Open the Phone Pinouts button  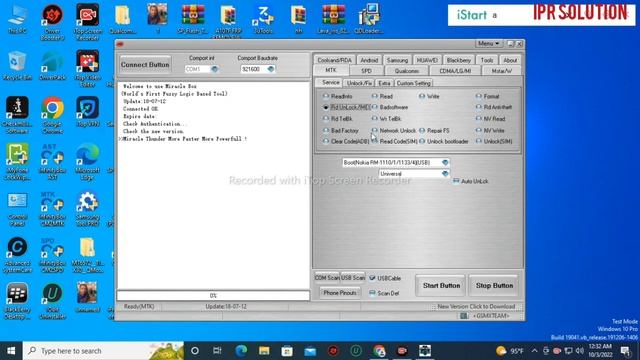(x=340, y=293)
